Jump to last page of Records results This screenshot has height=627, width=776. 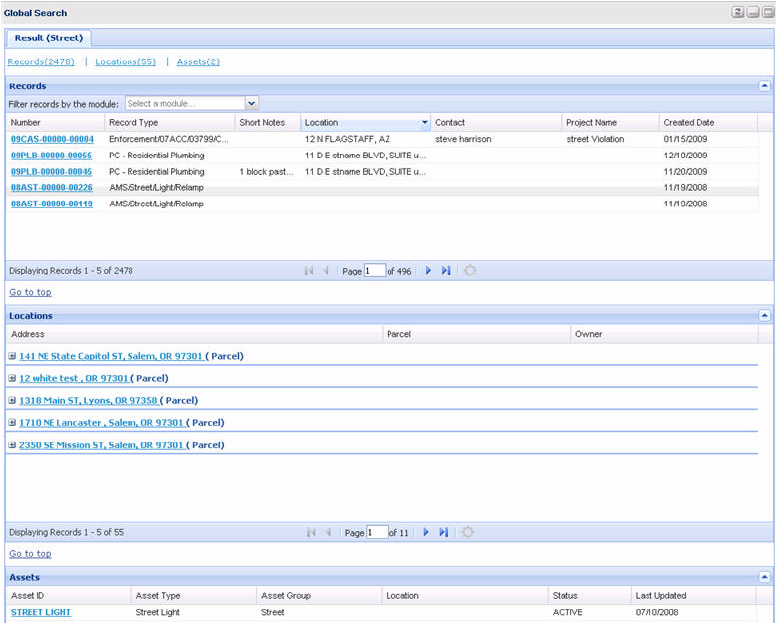(x=445, y=271)
